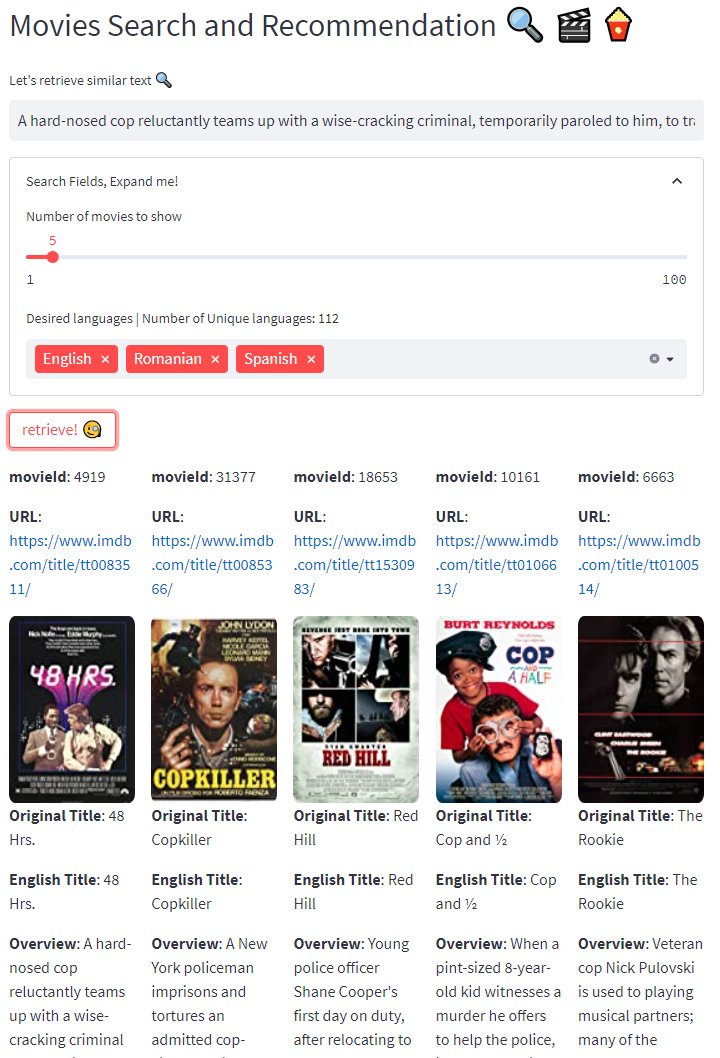This screenshot has width=720, height=1058.
Task: Clear all selected languages icon
Action: (x=654, y=359)
